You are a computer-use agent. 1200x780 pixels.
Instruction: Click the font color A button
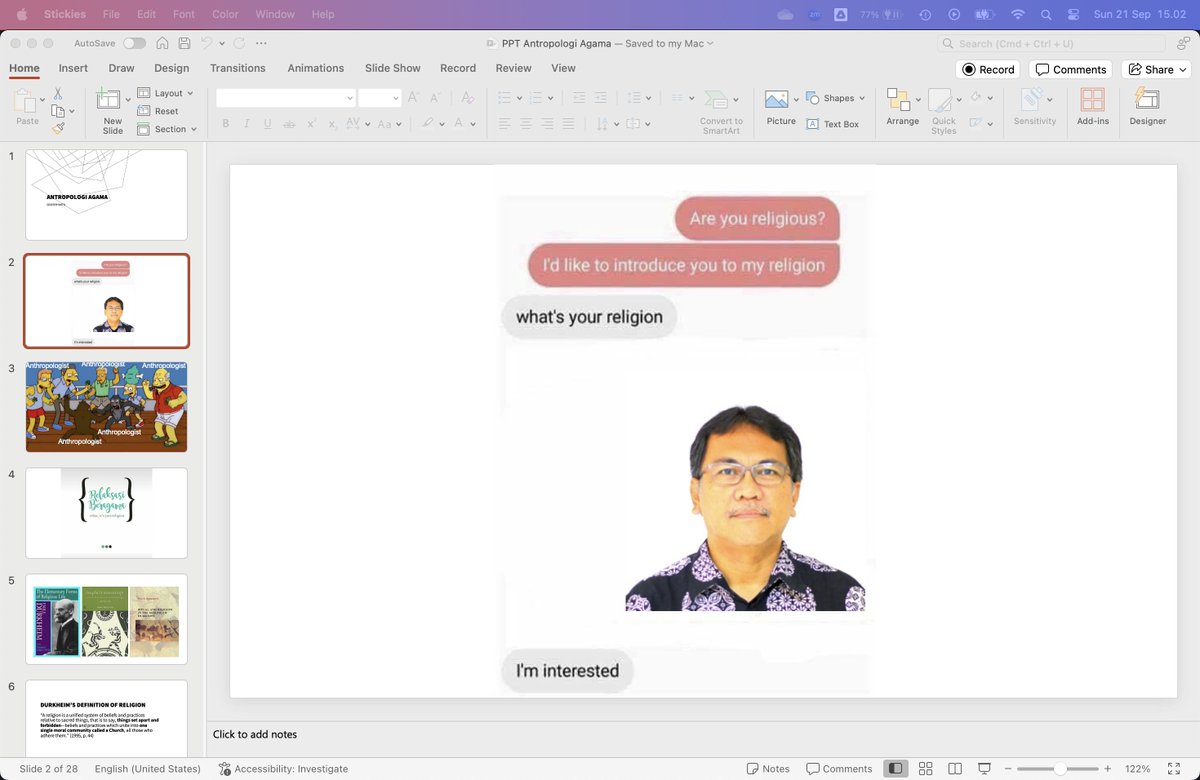tap(459, 123)
